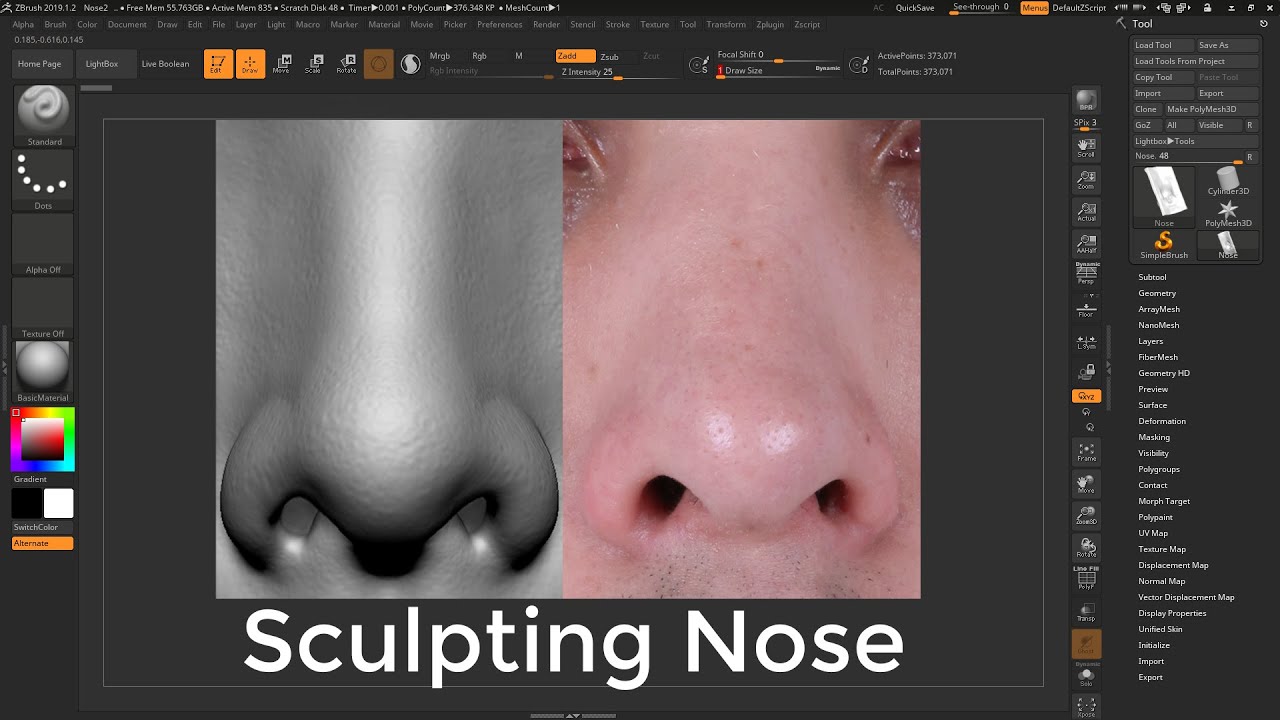Click the BPR render icon
The width and height of the screenshot is (1280, 720).
pyautogui.click(x=1086, y=101)
